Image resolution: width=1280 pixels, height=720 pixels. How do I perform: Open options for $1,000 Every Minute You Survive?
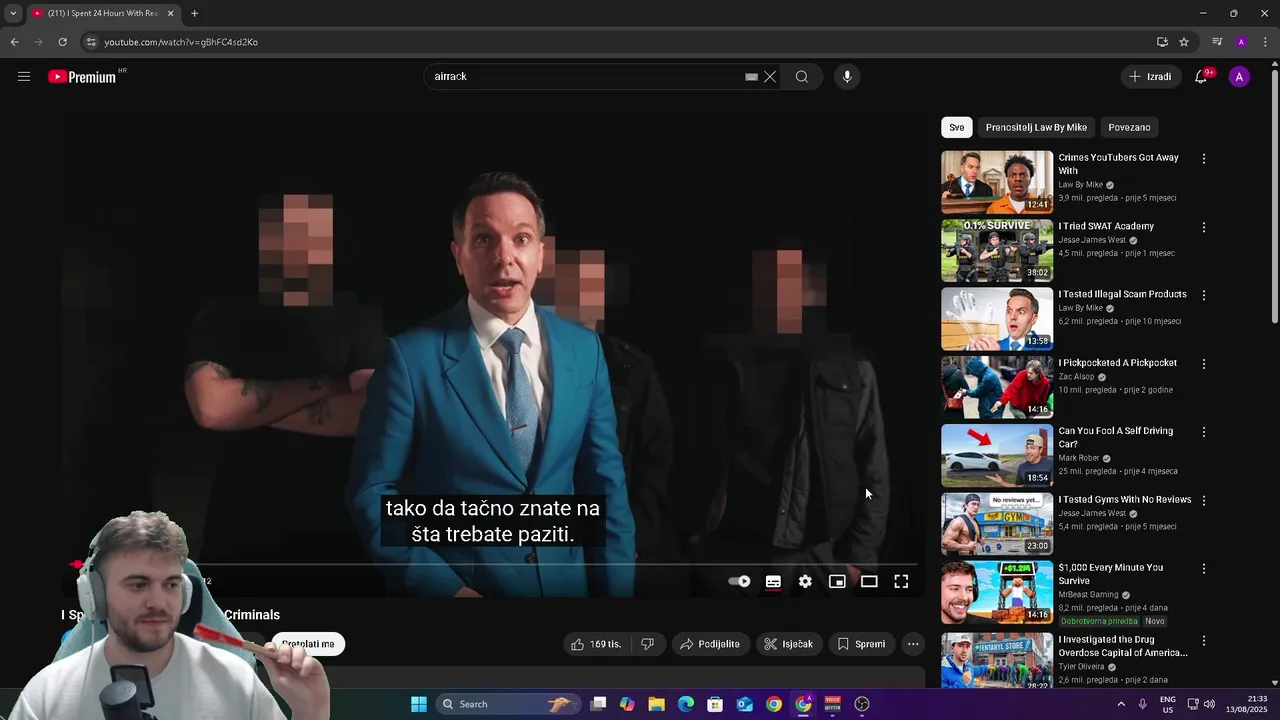(1204, 569)
